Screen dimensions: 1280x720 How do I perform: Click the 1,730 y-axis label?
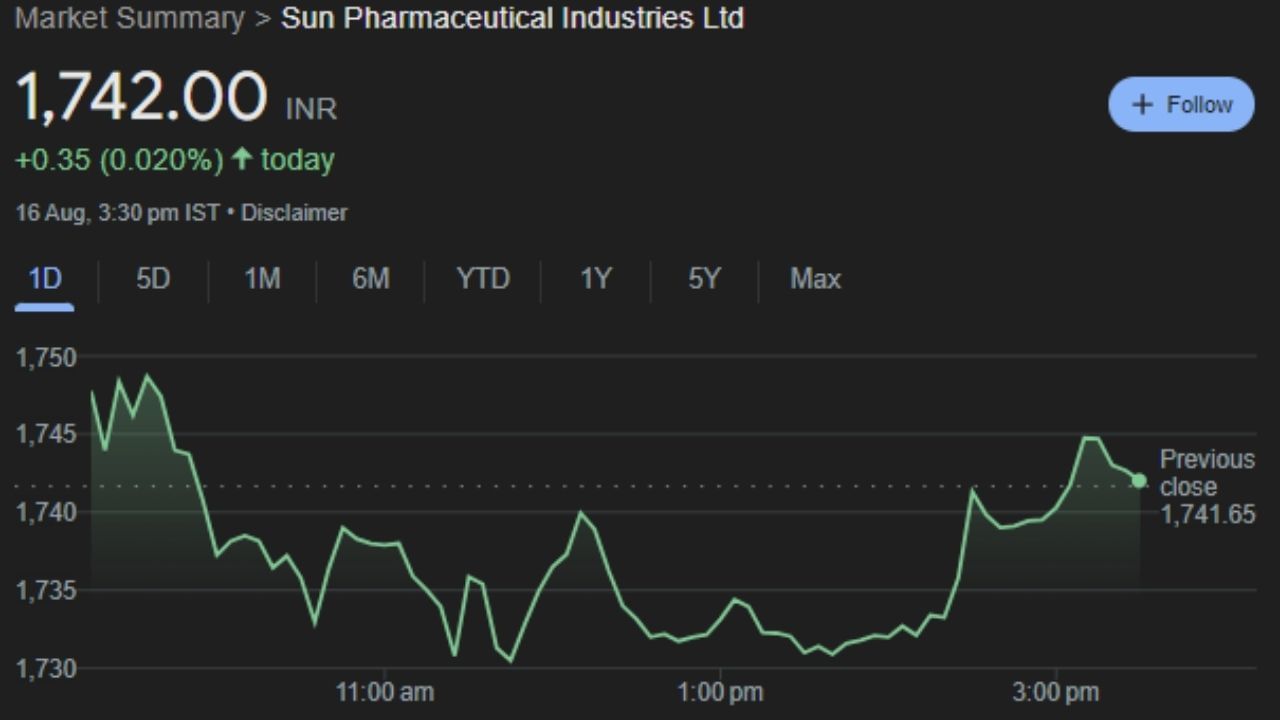[x=46, y=668]
